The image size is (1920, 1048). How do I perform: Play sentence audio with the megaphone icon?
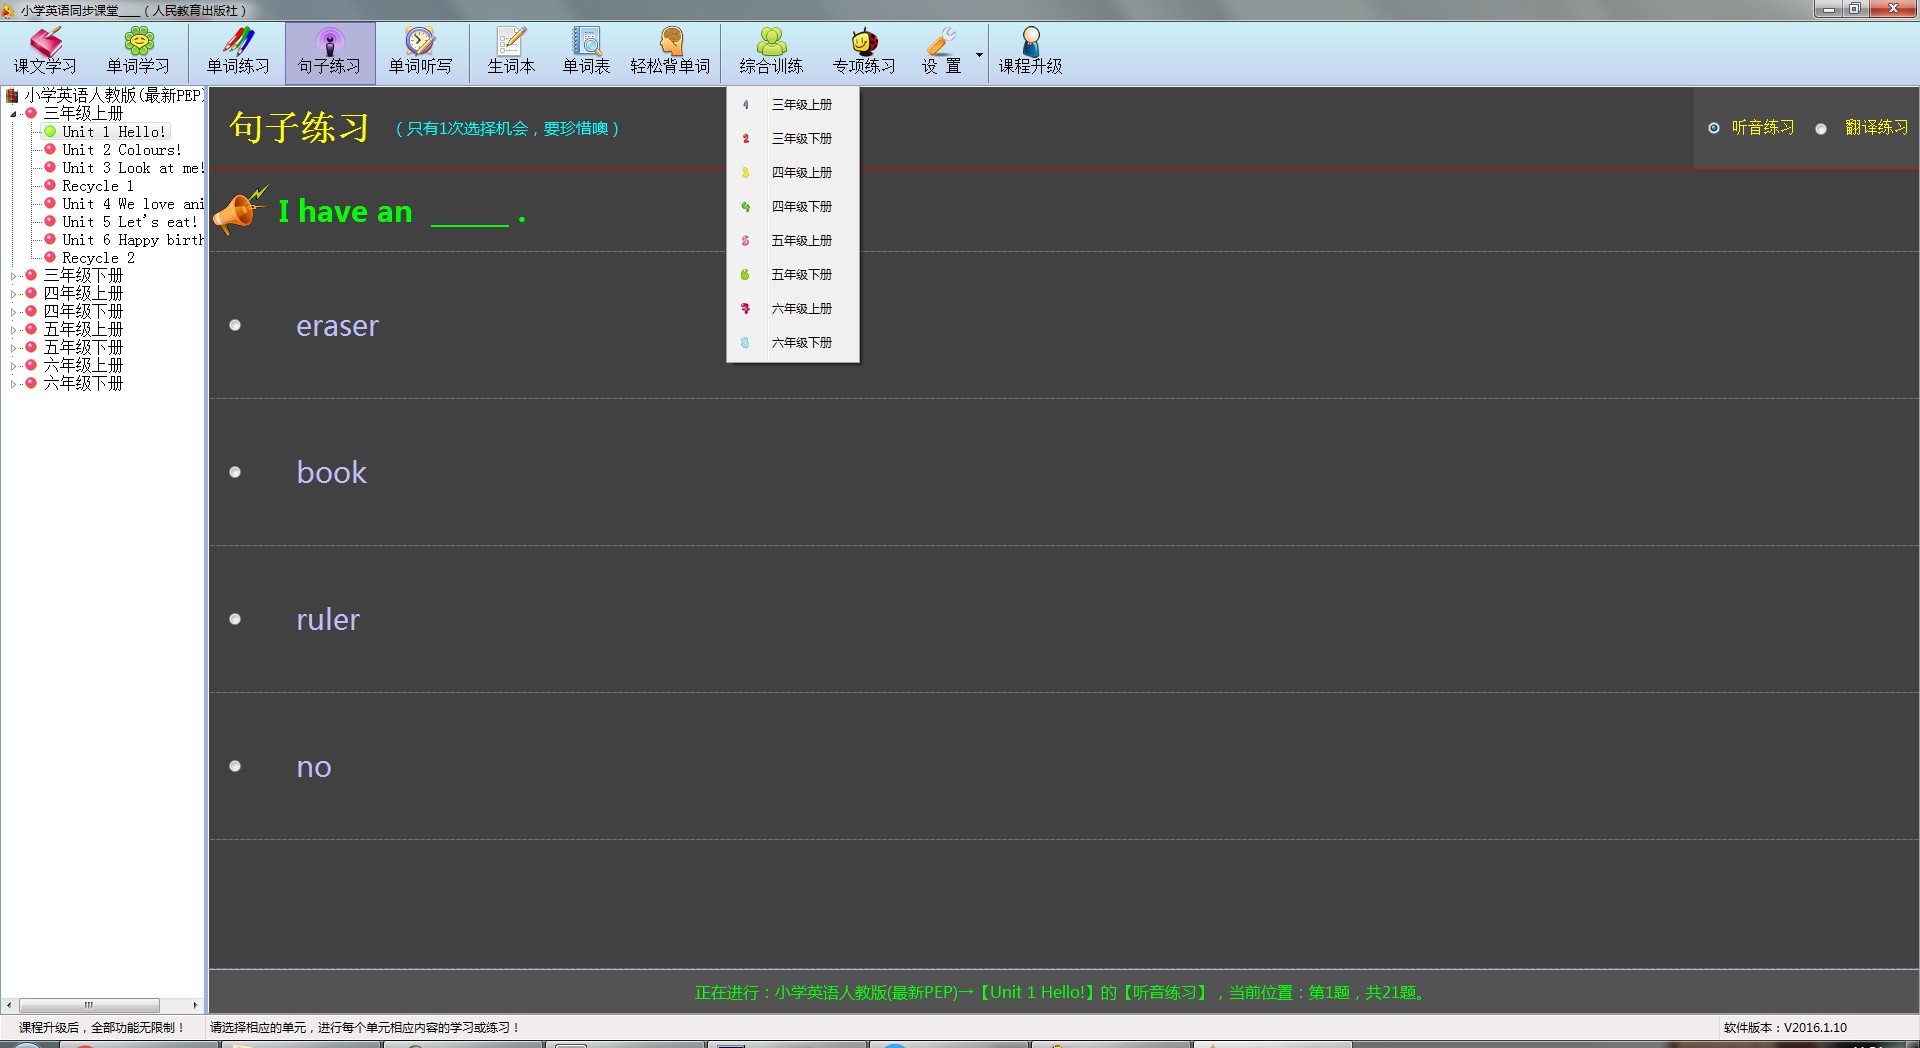click(240, 211)
